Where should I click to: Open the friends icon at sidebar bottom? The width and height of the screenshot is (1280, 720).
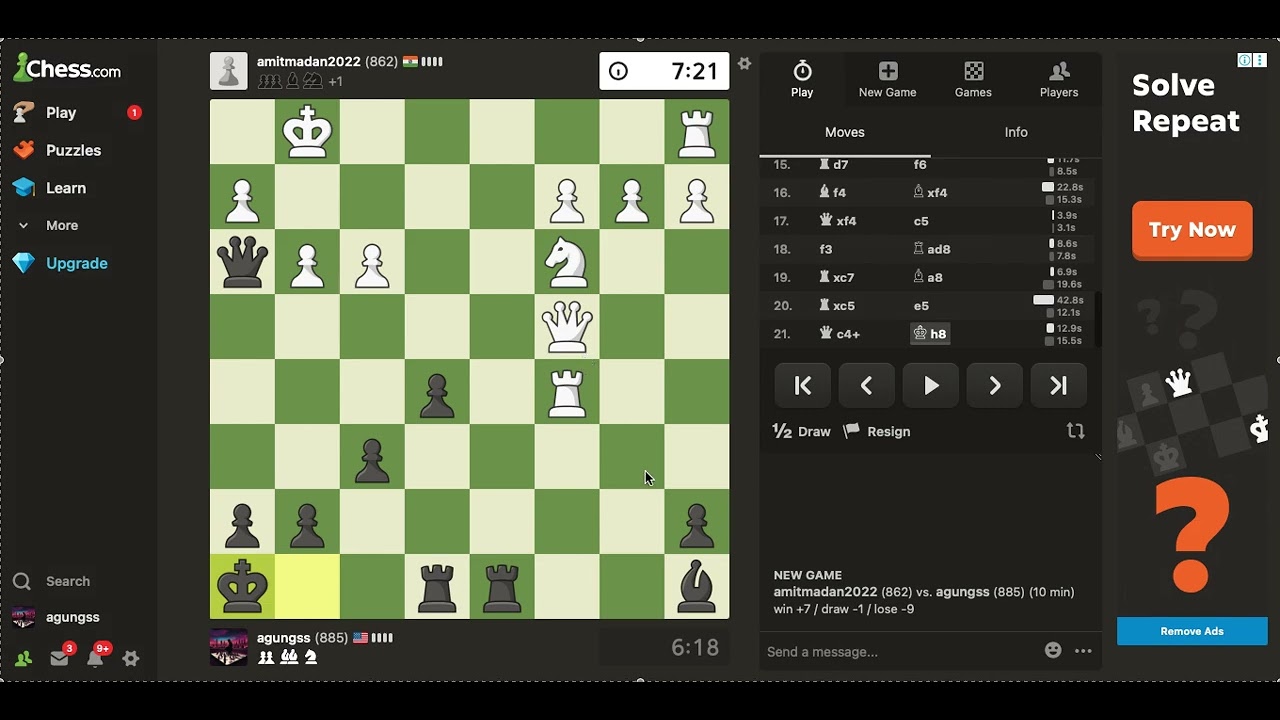coord(23,658)
